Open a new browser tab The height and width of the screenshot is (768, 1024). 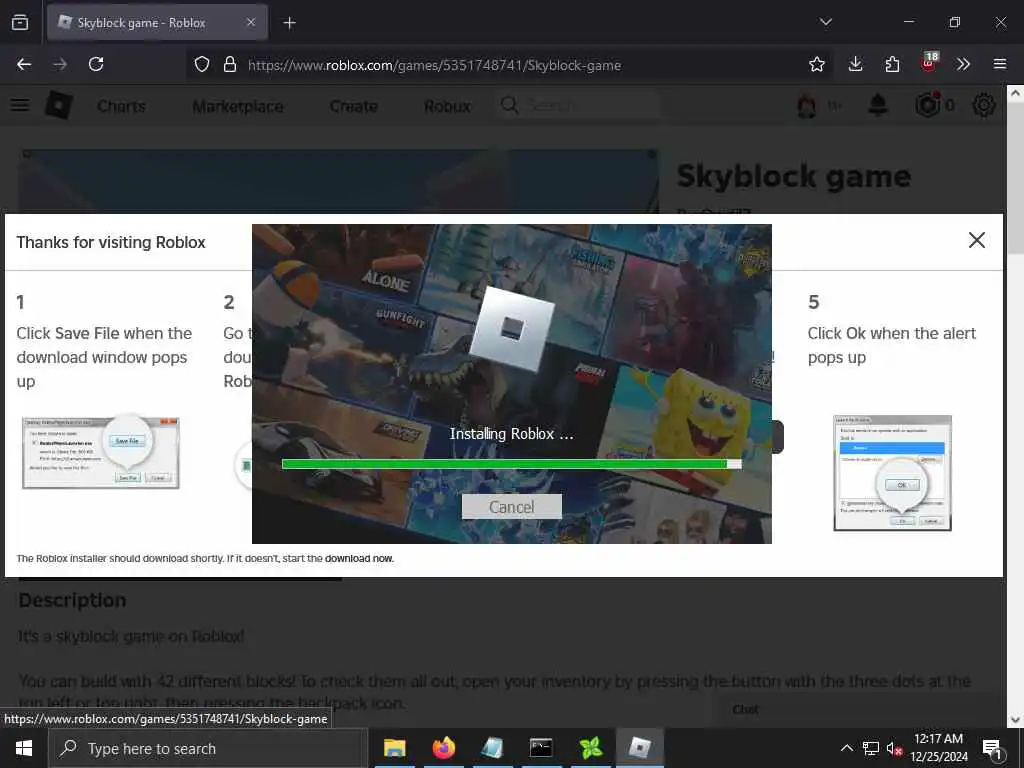click(x=289, y=23)
